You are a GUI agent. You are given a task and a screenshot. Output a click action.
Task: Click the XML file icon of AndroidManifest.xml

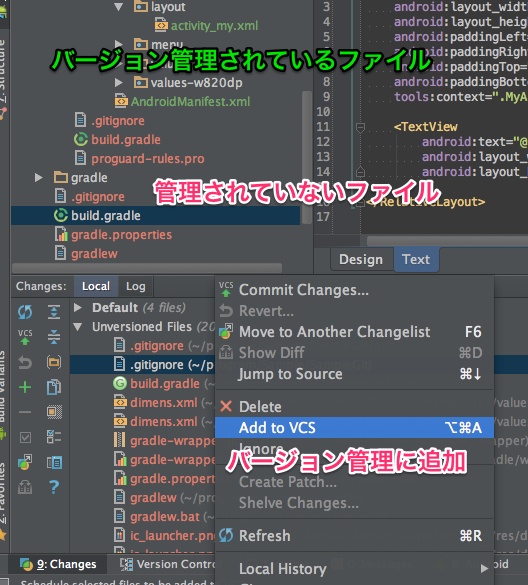tap(121, 101)
